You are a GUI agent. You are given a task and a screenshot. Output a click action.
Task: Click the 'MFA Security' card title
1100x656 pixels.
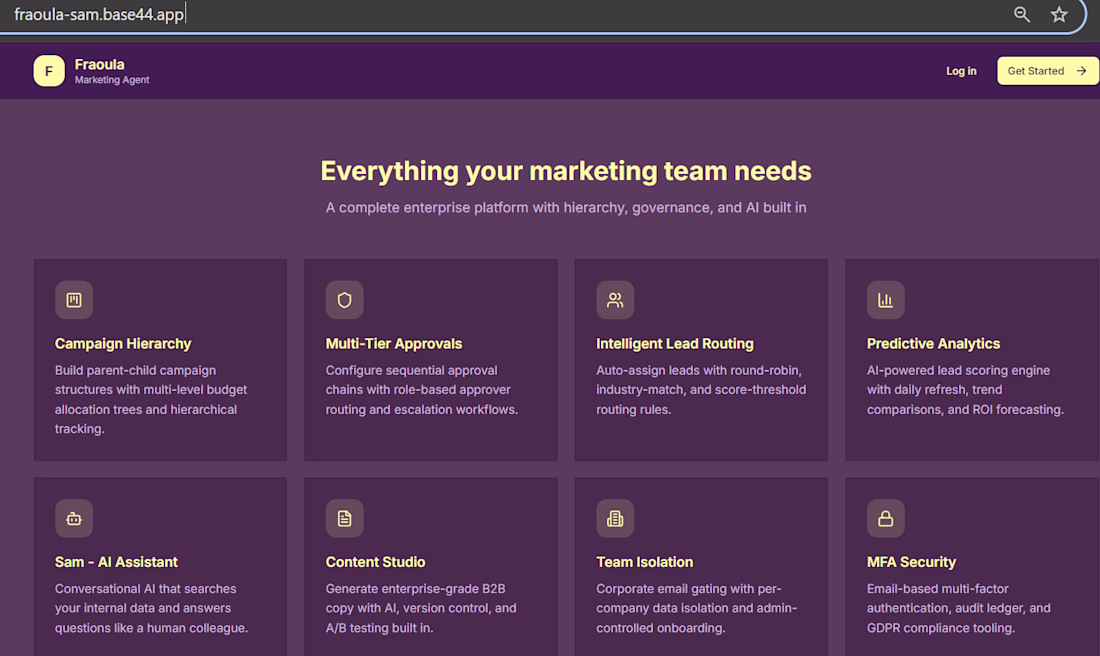911,562
